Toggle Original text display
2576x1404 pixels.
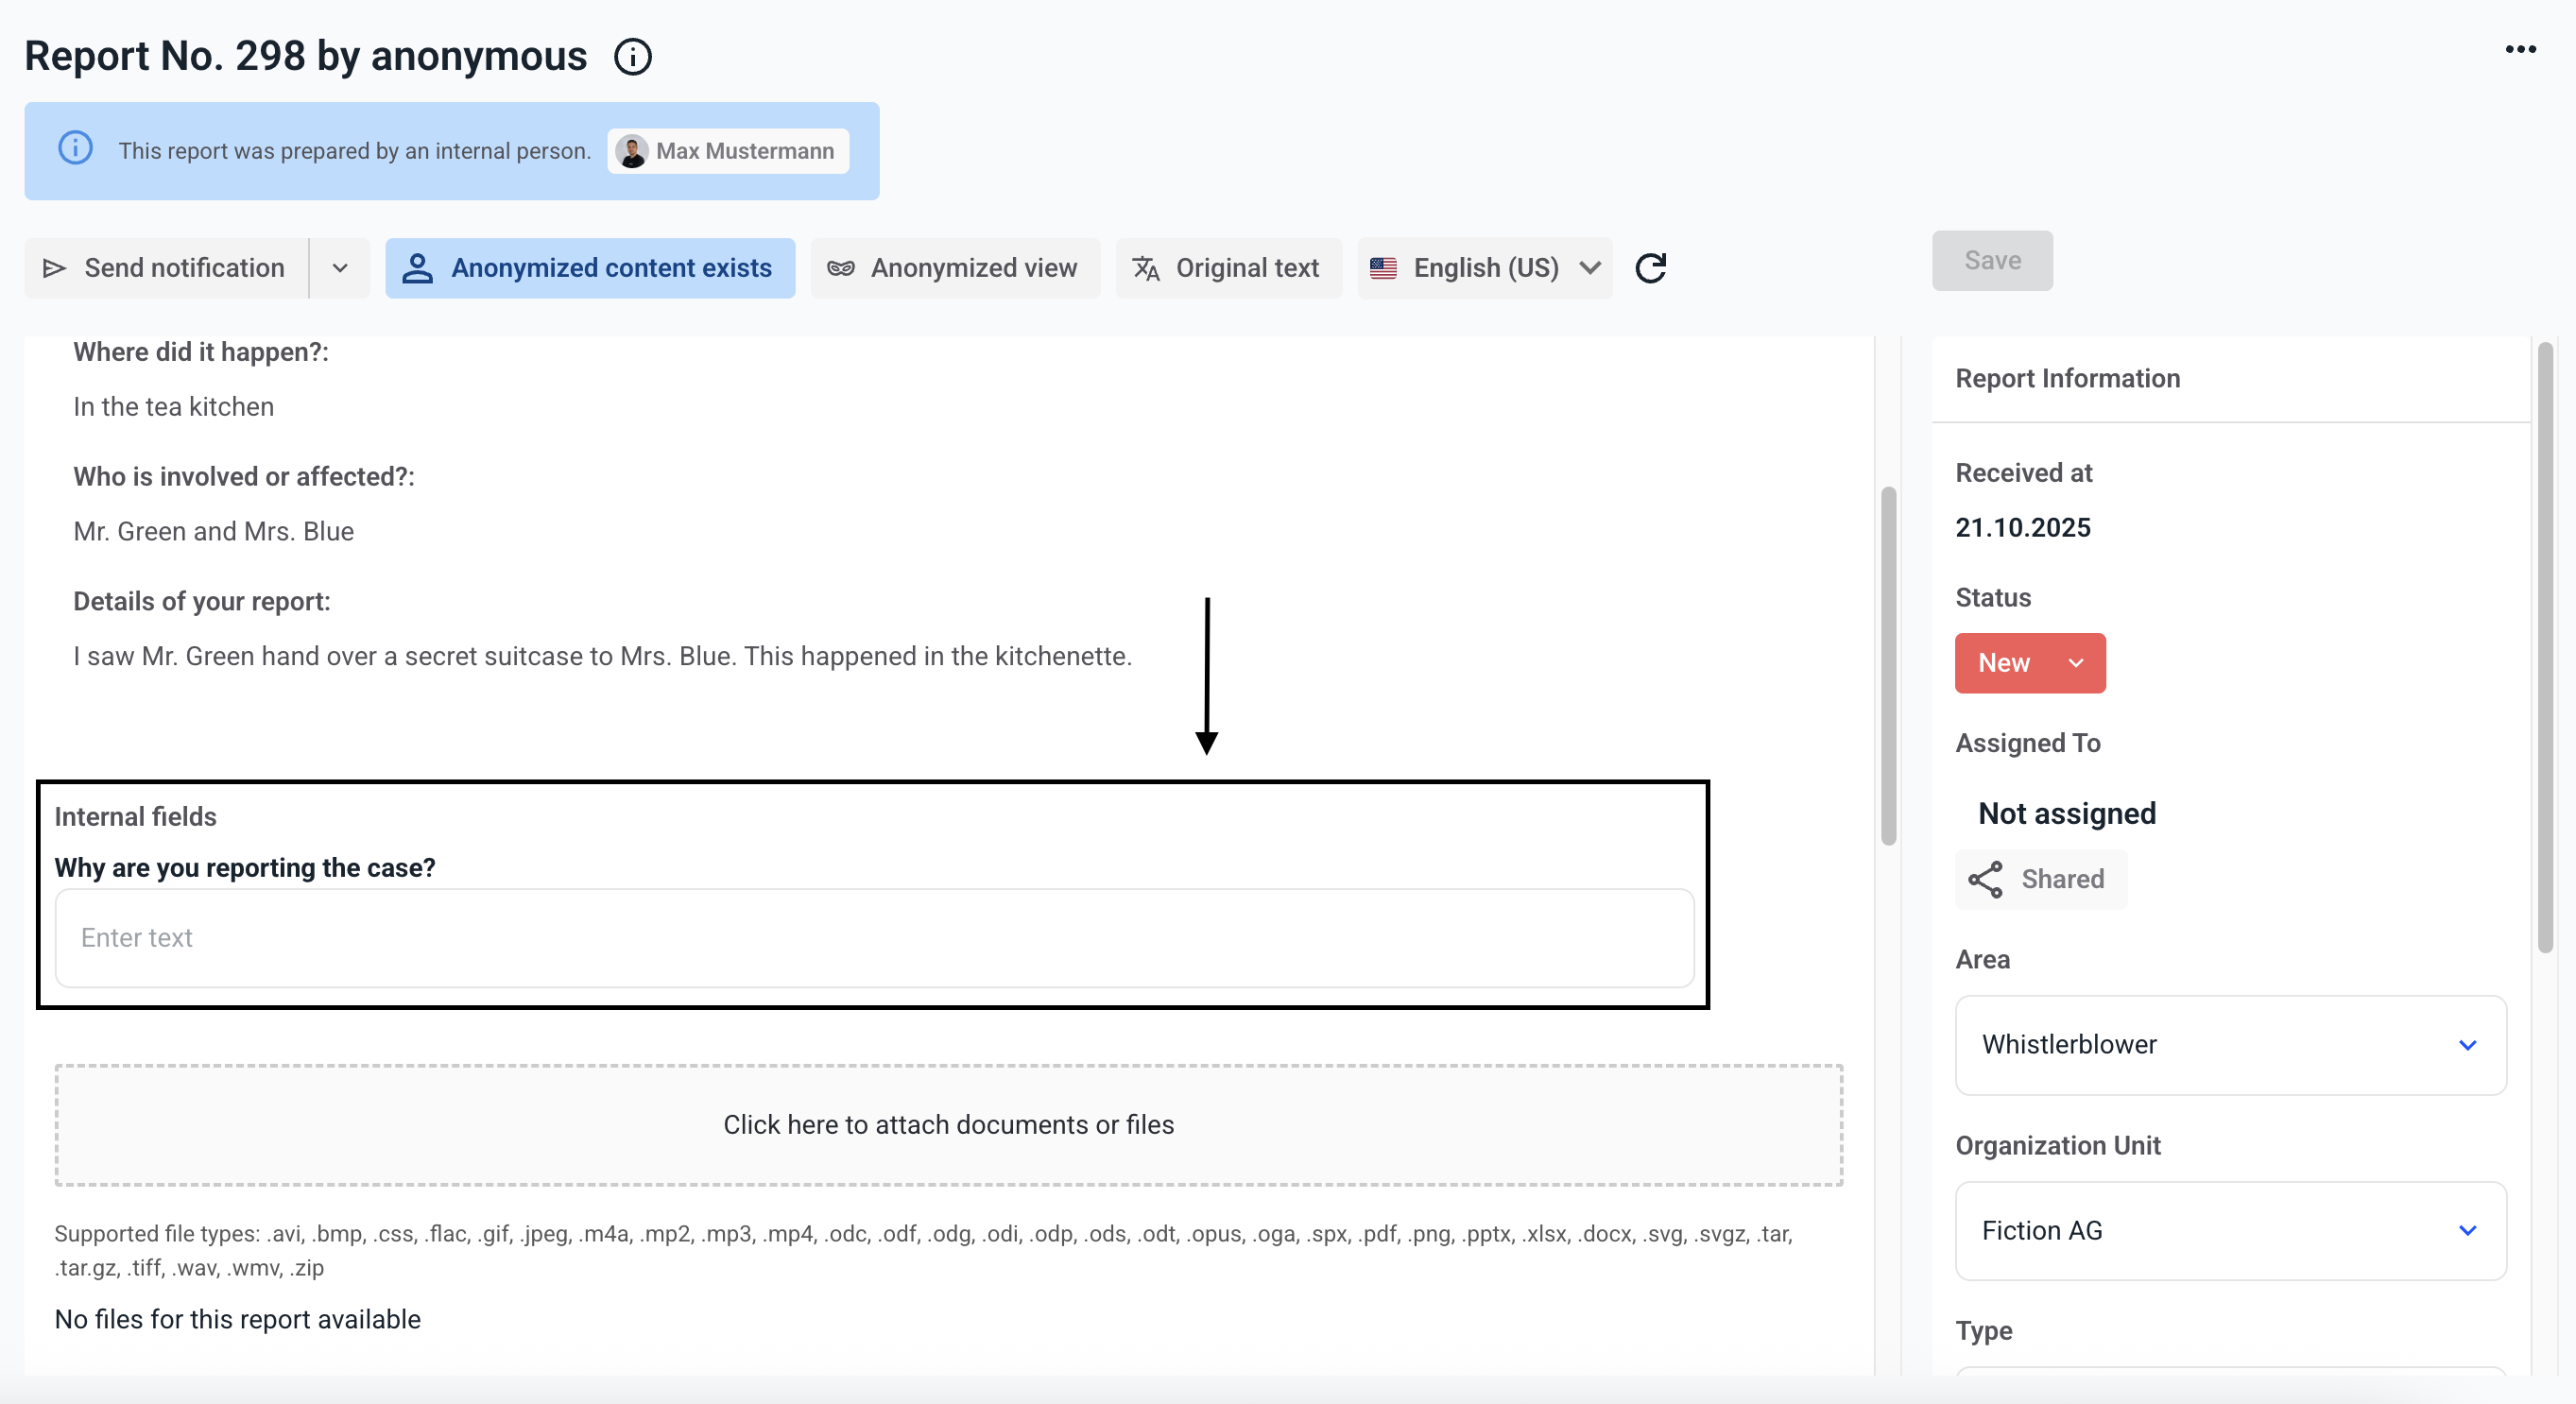coord(1228,268)
